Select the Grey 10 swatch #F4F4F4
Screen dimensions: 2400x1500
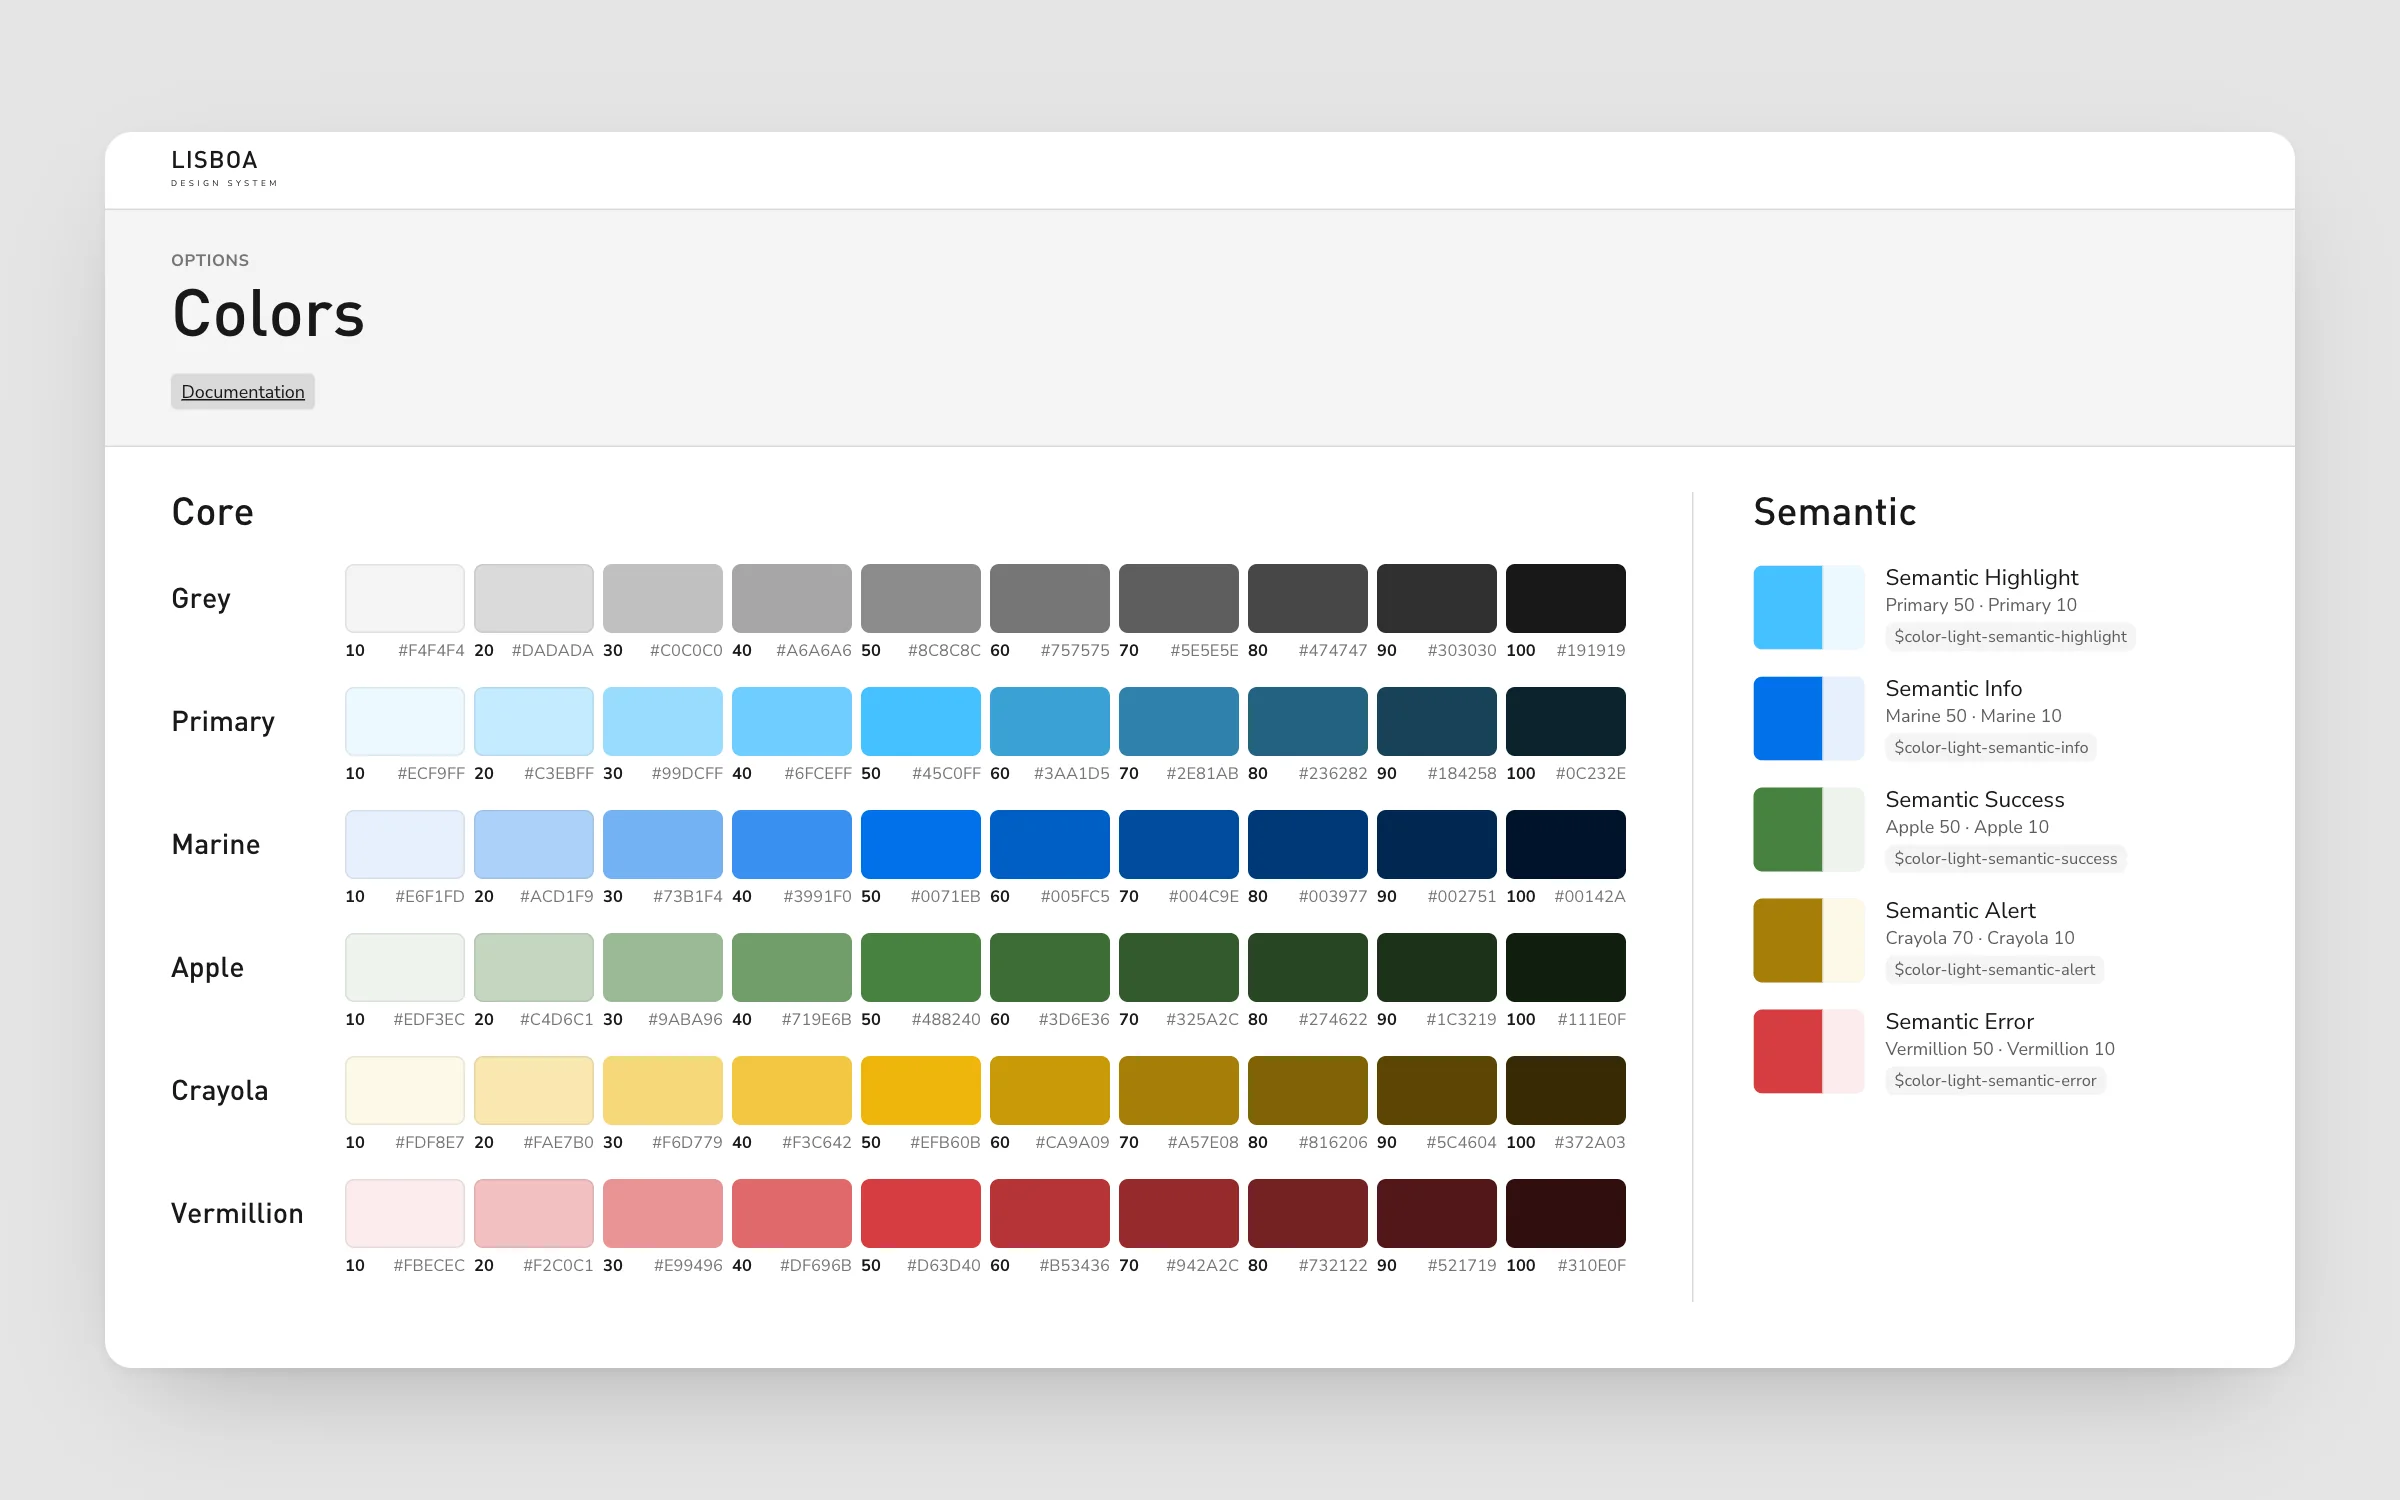tap(405, 598)
